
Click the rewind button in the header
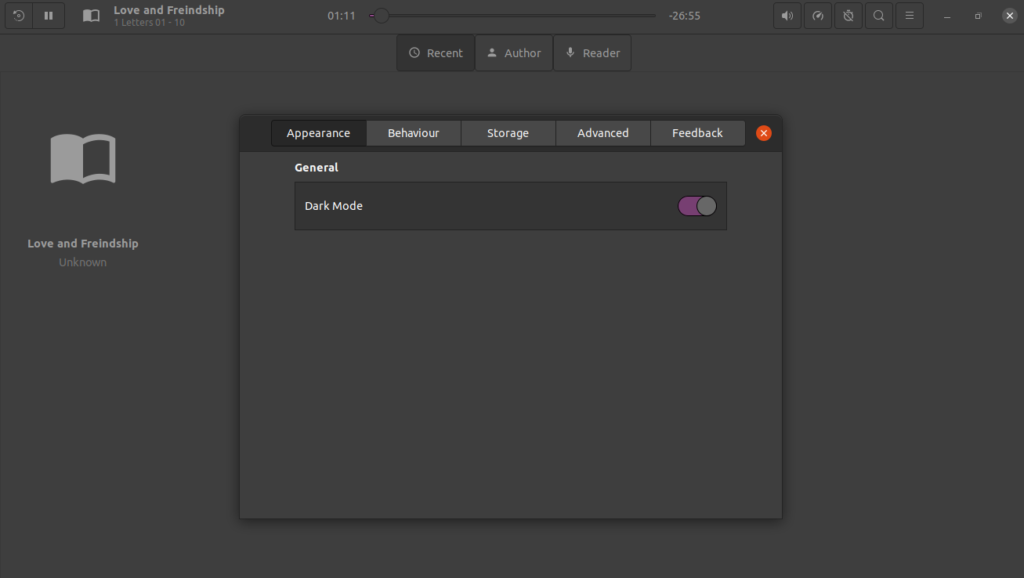(19, 16)
